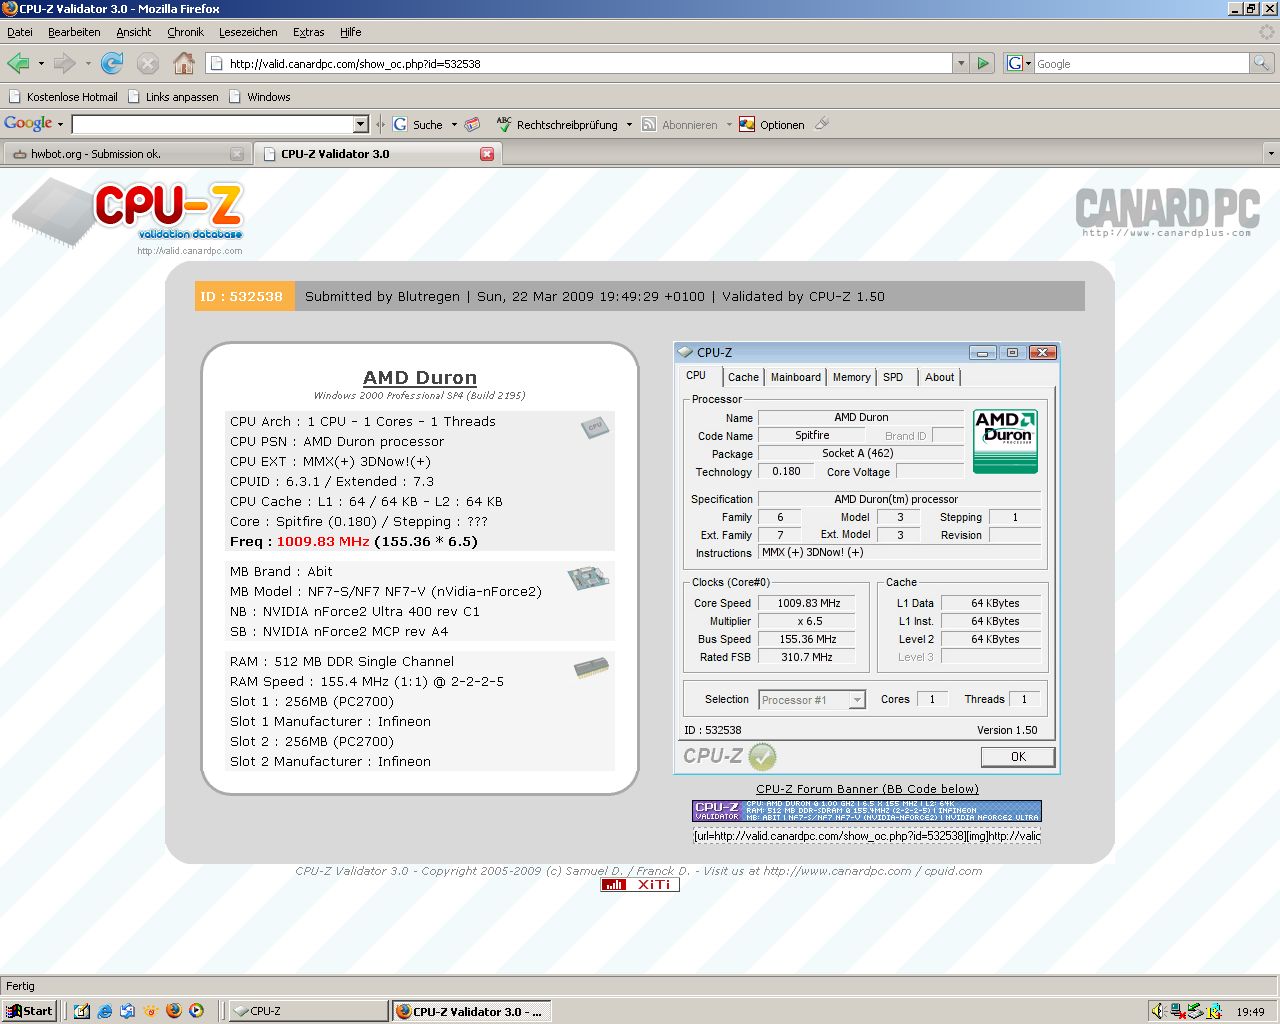Click the green validated checkmark icon
Screen dimensions: 1280x1024
(762, 756)
